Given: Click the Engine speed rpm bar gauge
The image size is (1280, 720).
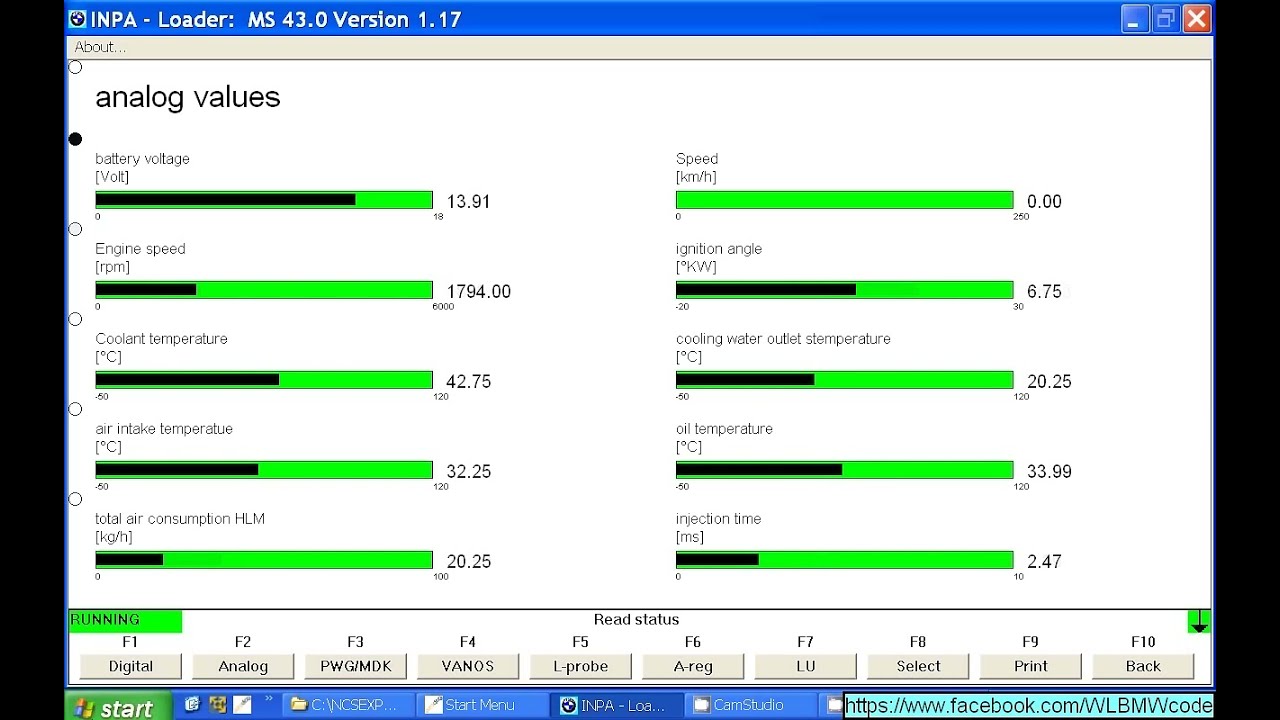Looking at the screenshot, I should tap(264, 290).
